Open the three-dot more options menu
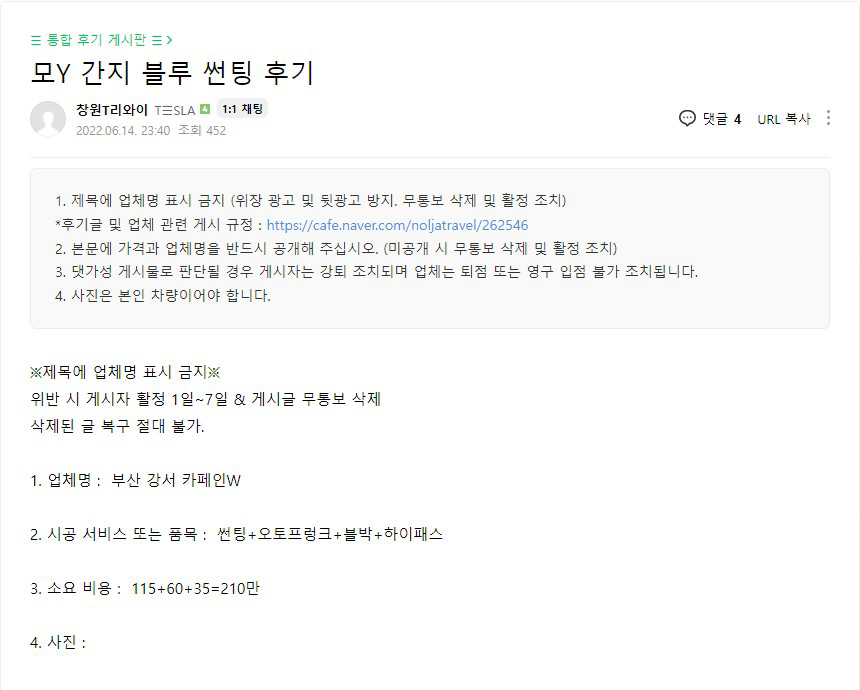 828,118
